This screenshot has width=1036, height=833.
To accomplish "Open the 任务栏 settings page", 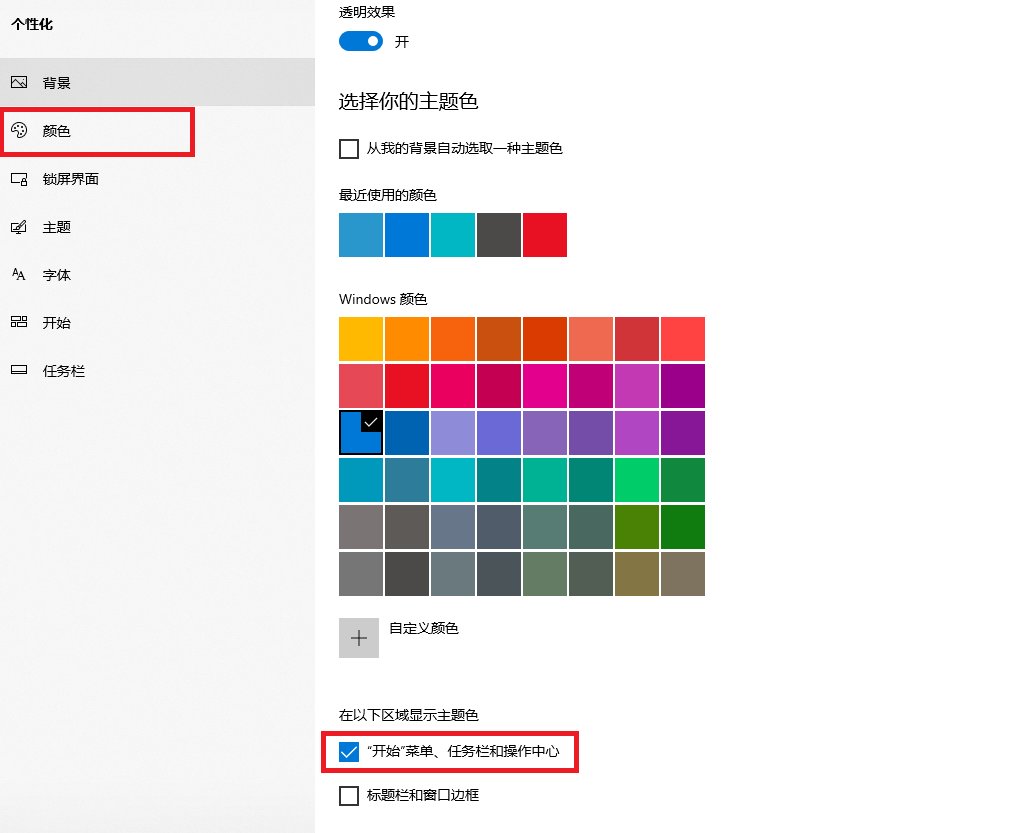I will click(63, 370).
